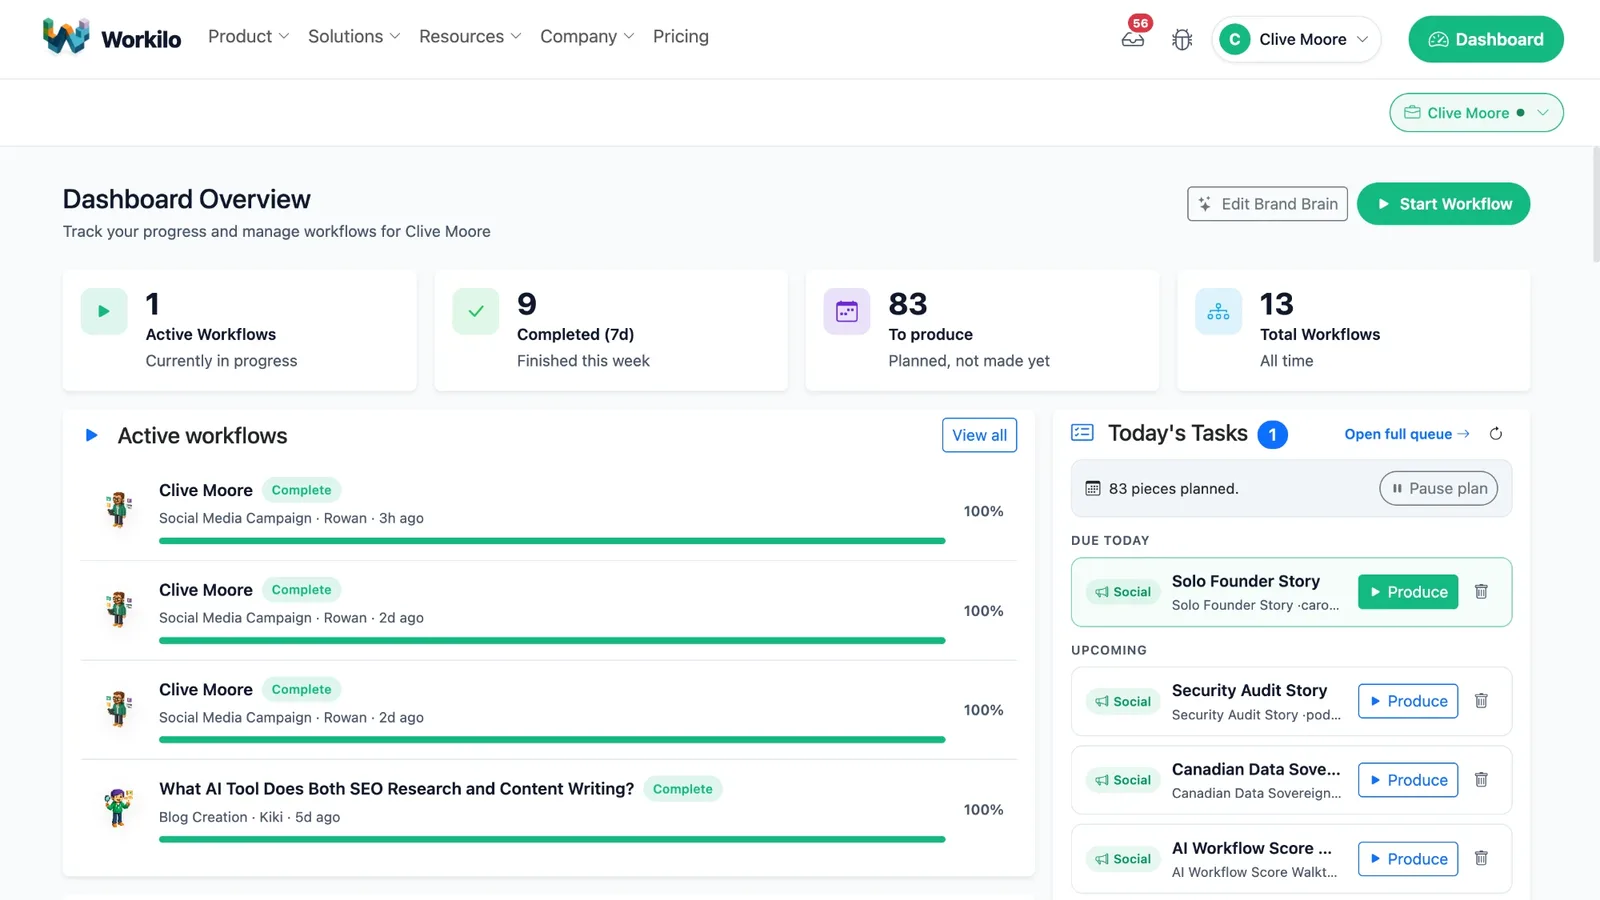Produce the Canadian Data Sove... piece
The image size is (1600, 900).
coord(1408,780)
